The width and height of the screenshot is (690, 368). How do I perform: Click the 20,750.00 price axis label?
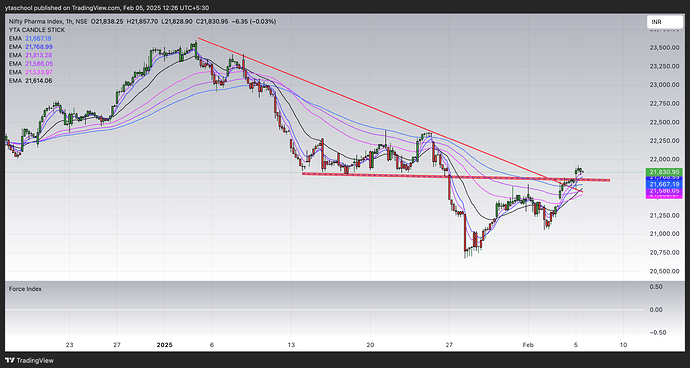[x=664, y=252]
